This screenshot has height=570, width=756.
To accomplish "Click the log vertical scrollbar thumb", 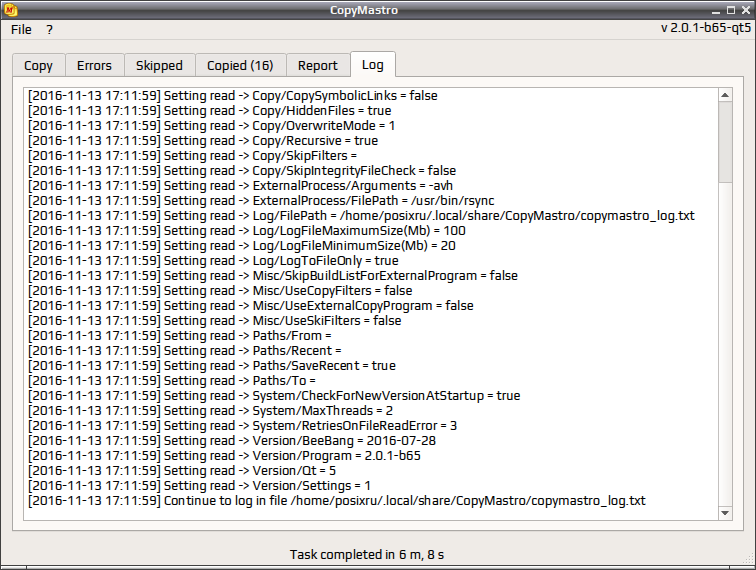I will point(725,142).
